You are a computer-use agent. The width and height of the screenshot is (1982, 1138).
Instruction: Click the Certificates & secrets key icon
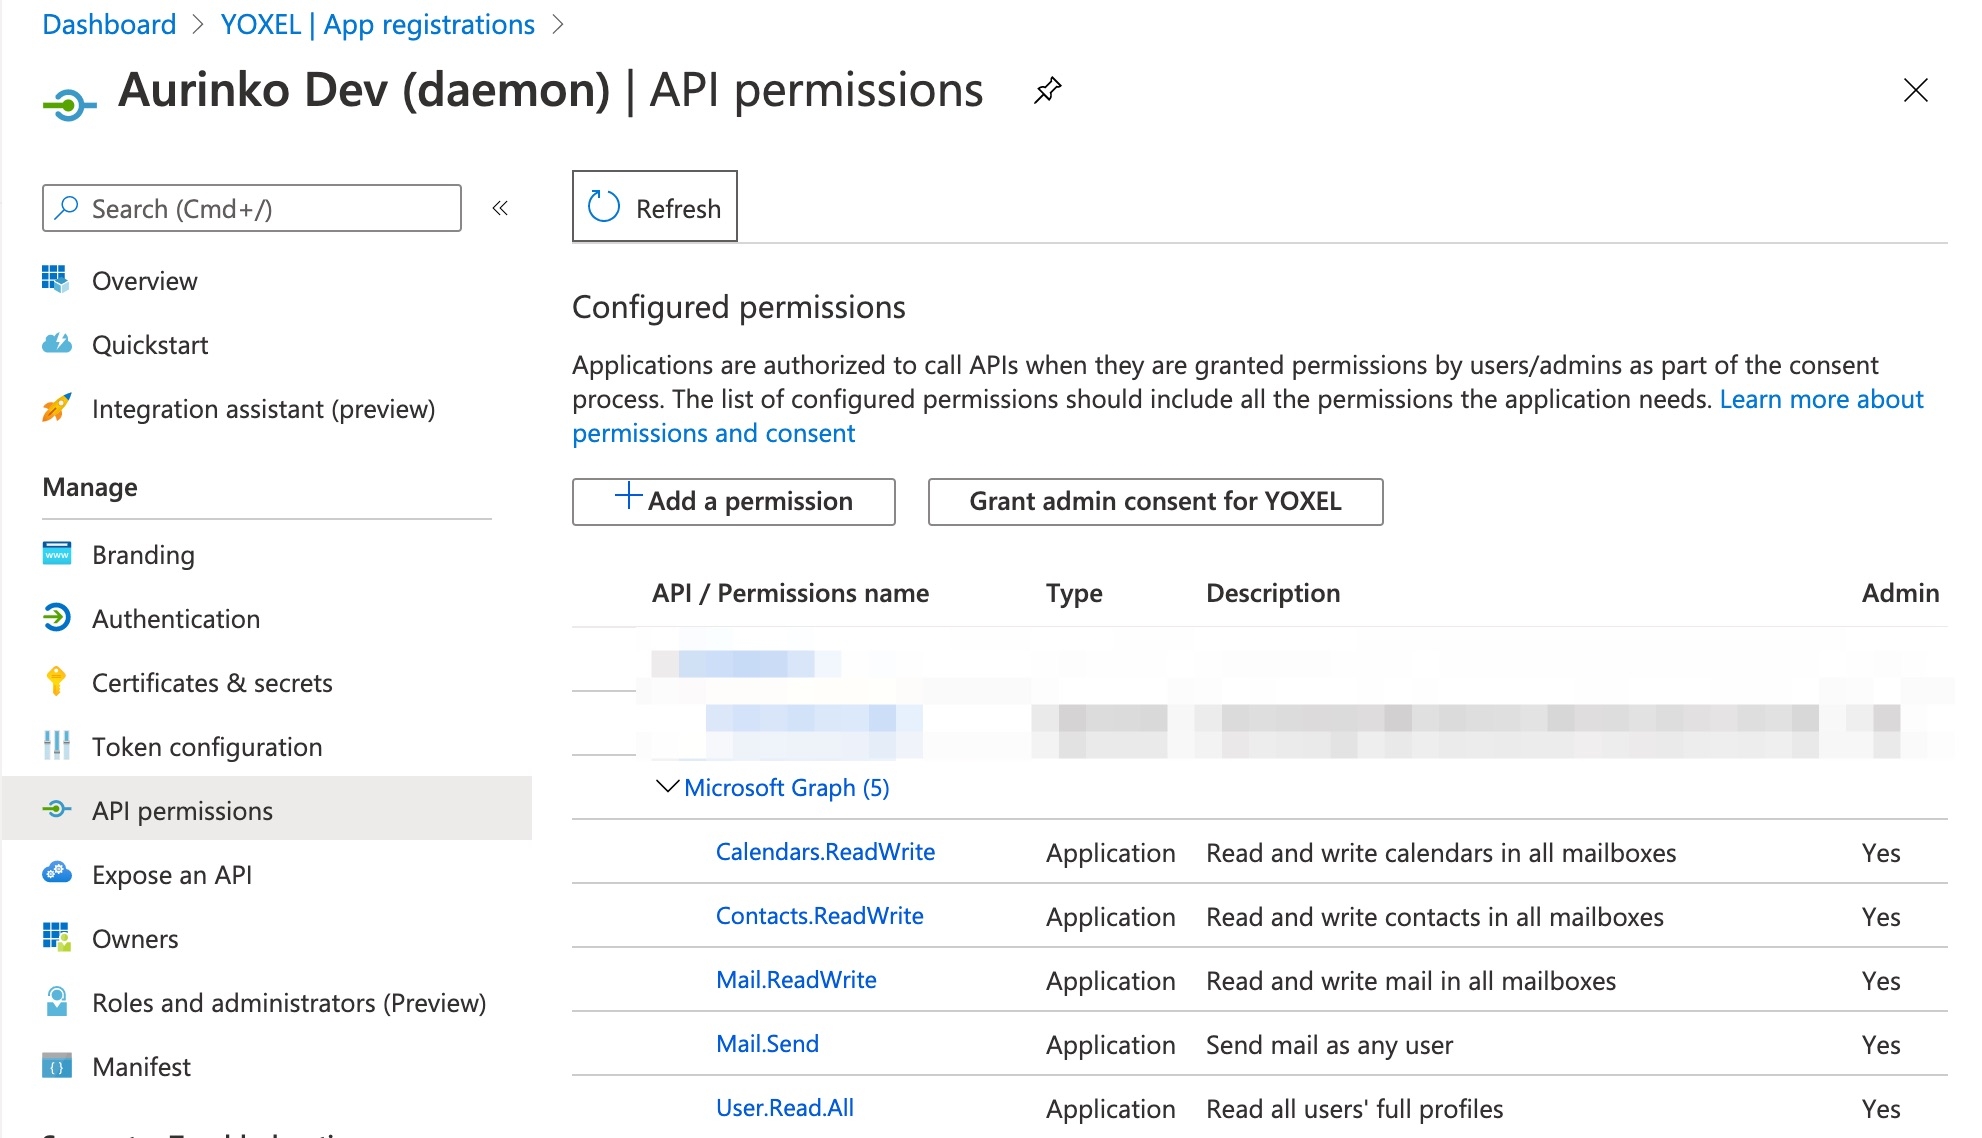tap(56, 681)
